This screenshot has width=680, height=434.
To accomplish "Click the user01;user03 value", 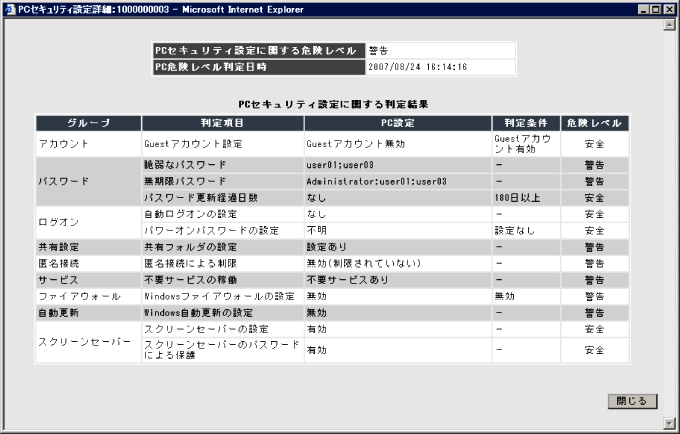I will point(340,165).
